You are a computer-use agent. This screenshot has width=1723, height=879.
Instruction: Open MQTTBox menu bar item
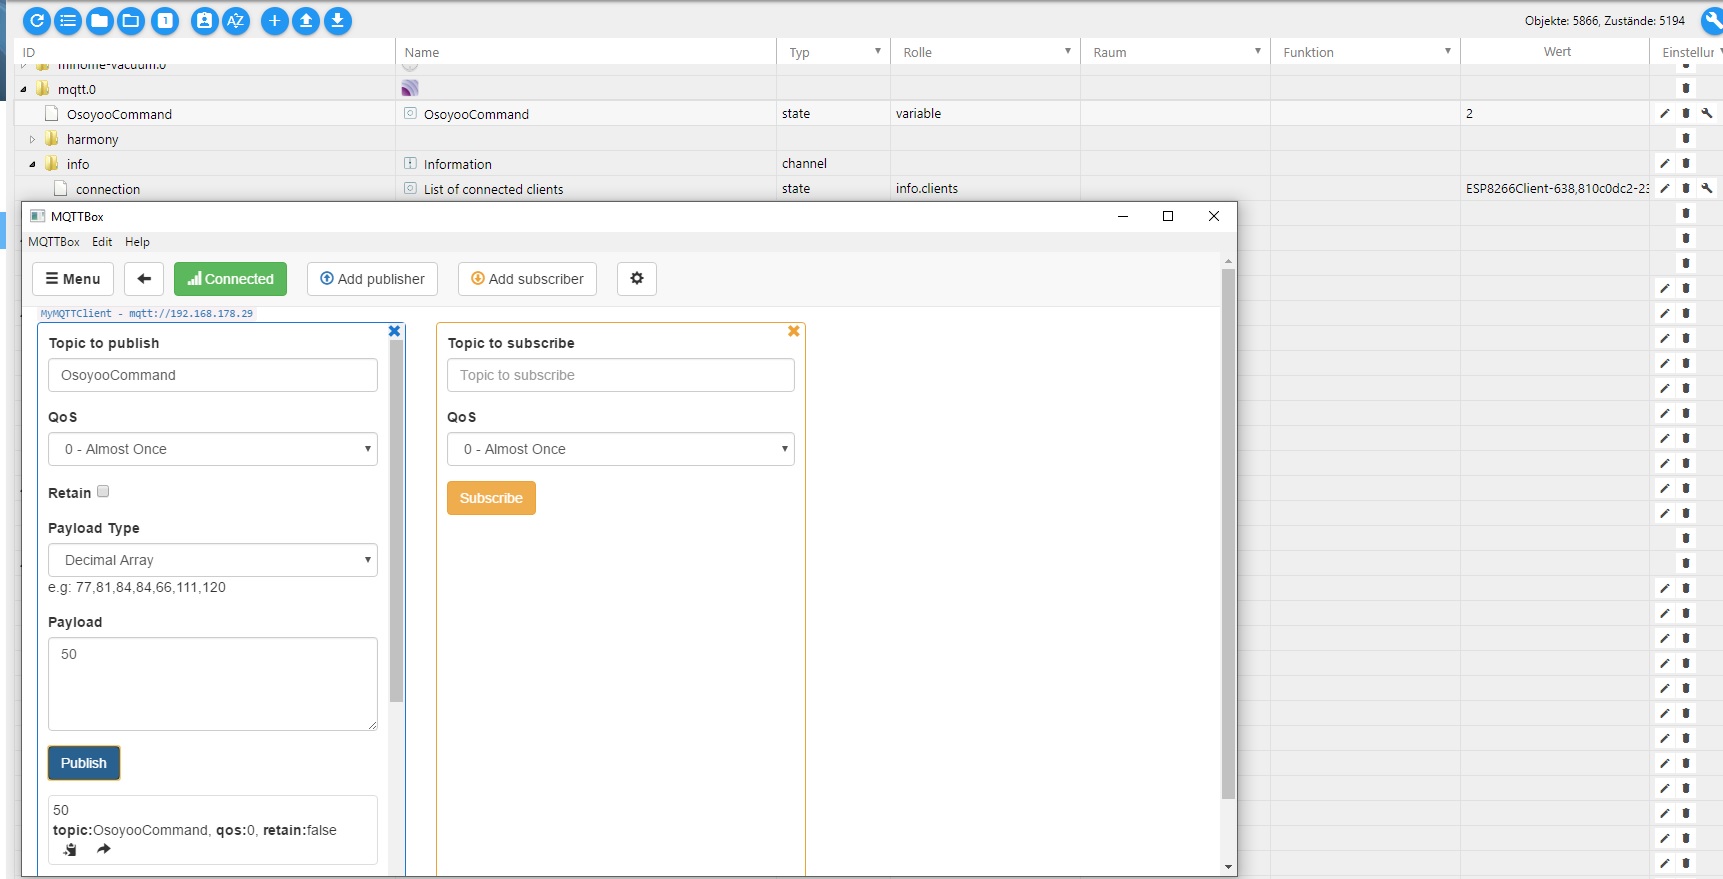pos(54,242)
